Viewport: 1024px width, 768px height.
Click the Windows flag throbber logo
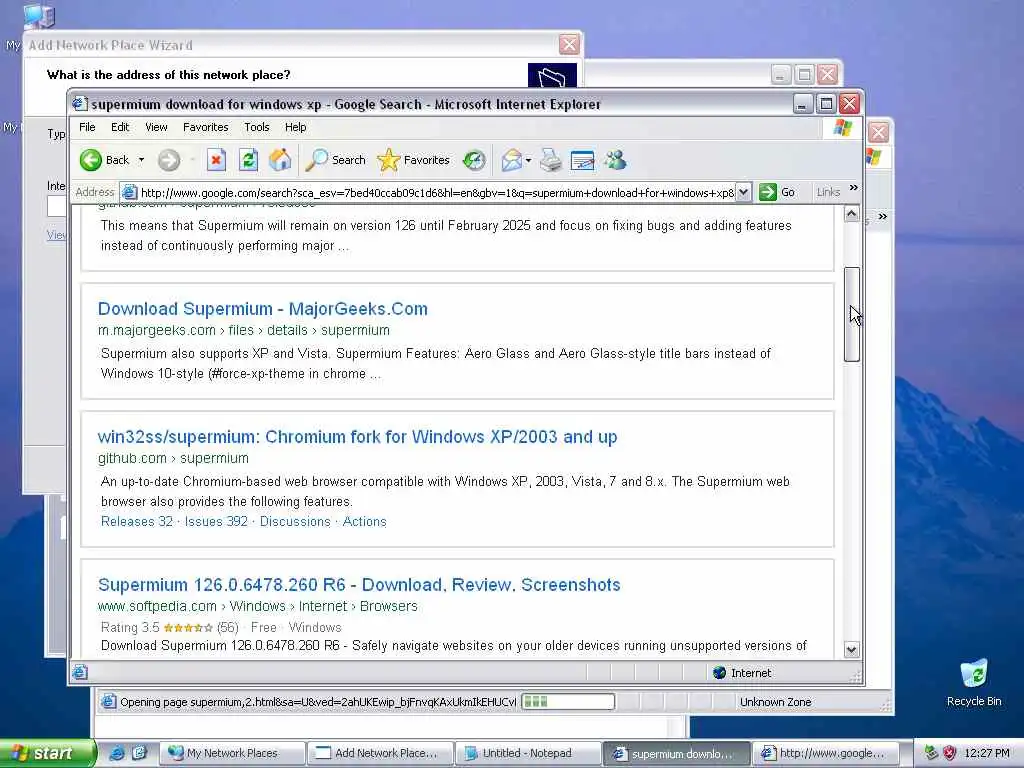pos(843,127)
